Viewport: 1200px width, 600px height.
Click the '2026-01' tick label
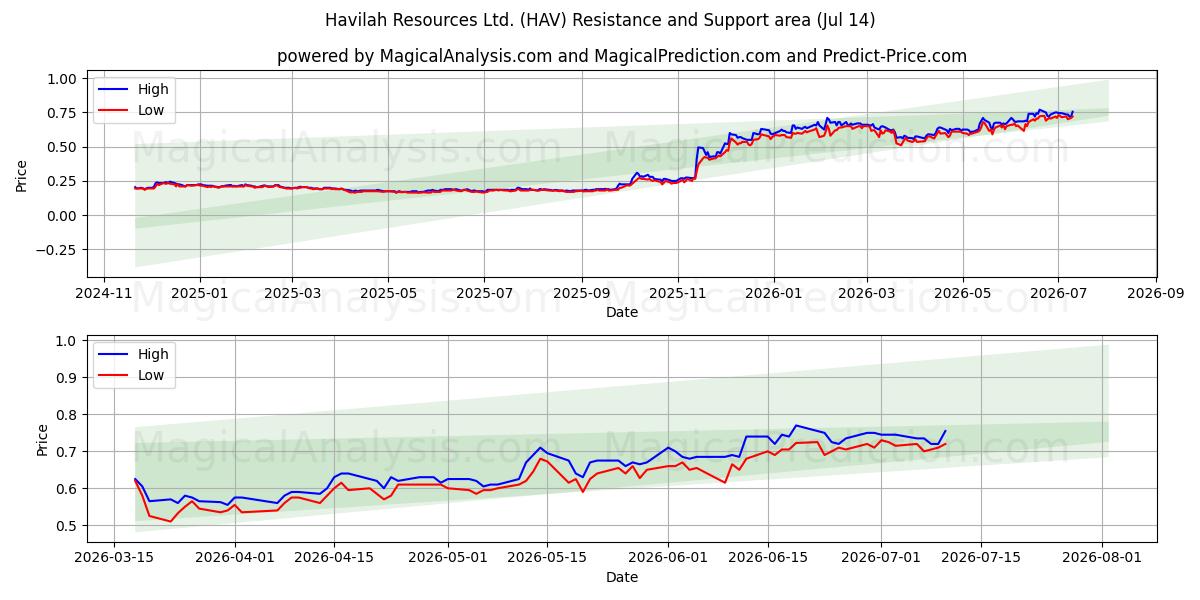point(773,293)
